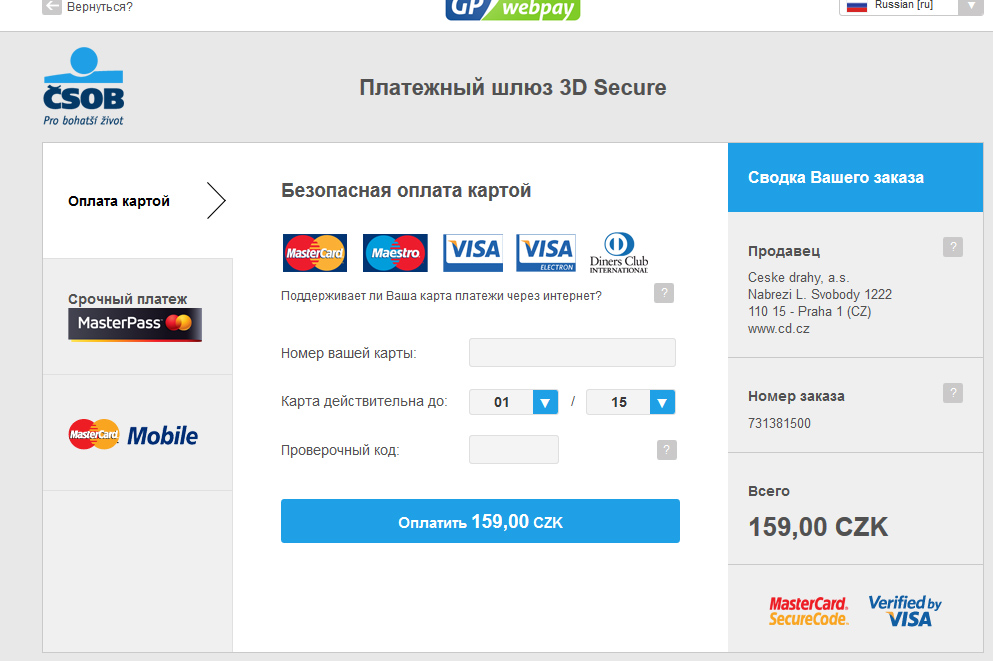The height and width of the screenshot is (661, 993).
Task: Expand the expiry month dropdown showing 01
Action: (514, 402)
